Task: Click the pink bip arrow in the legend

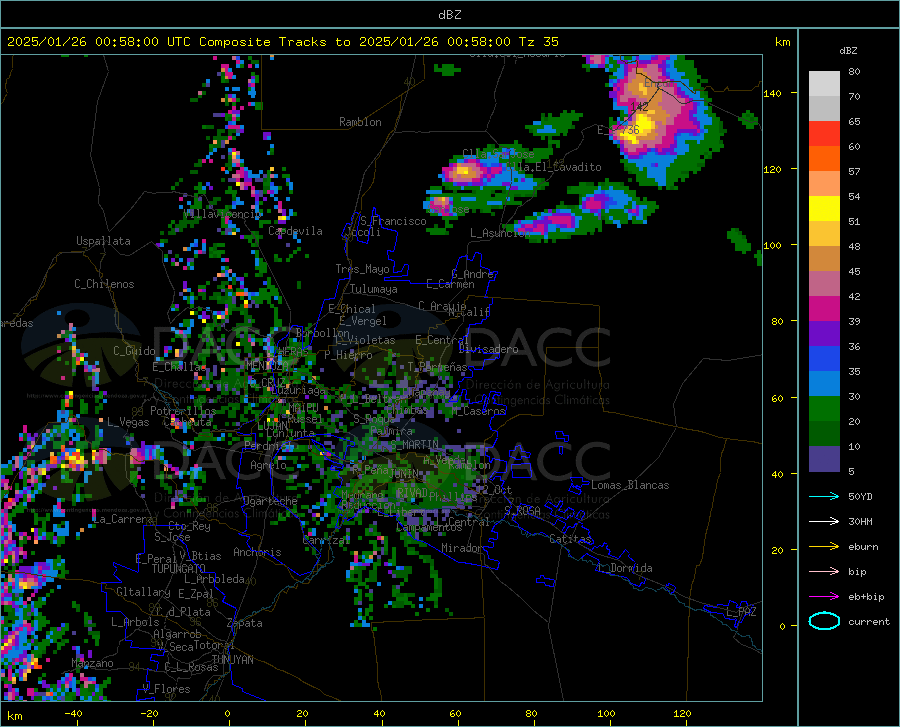Action: (824, 572)
